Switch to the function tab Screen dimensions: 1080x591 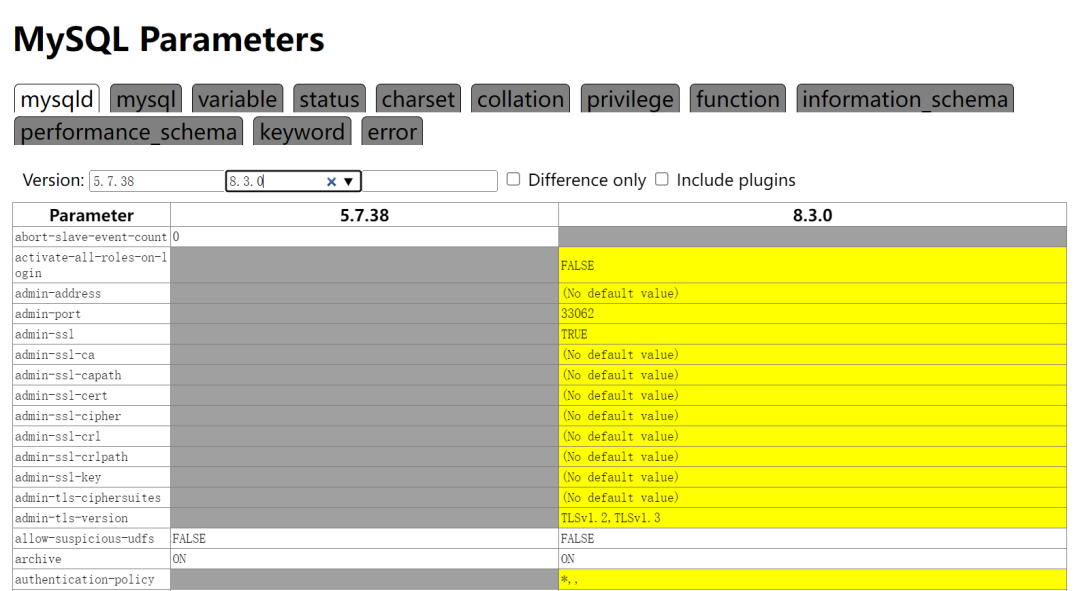[738, 98]
